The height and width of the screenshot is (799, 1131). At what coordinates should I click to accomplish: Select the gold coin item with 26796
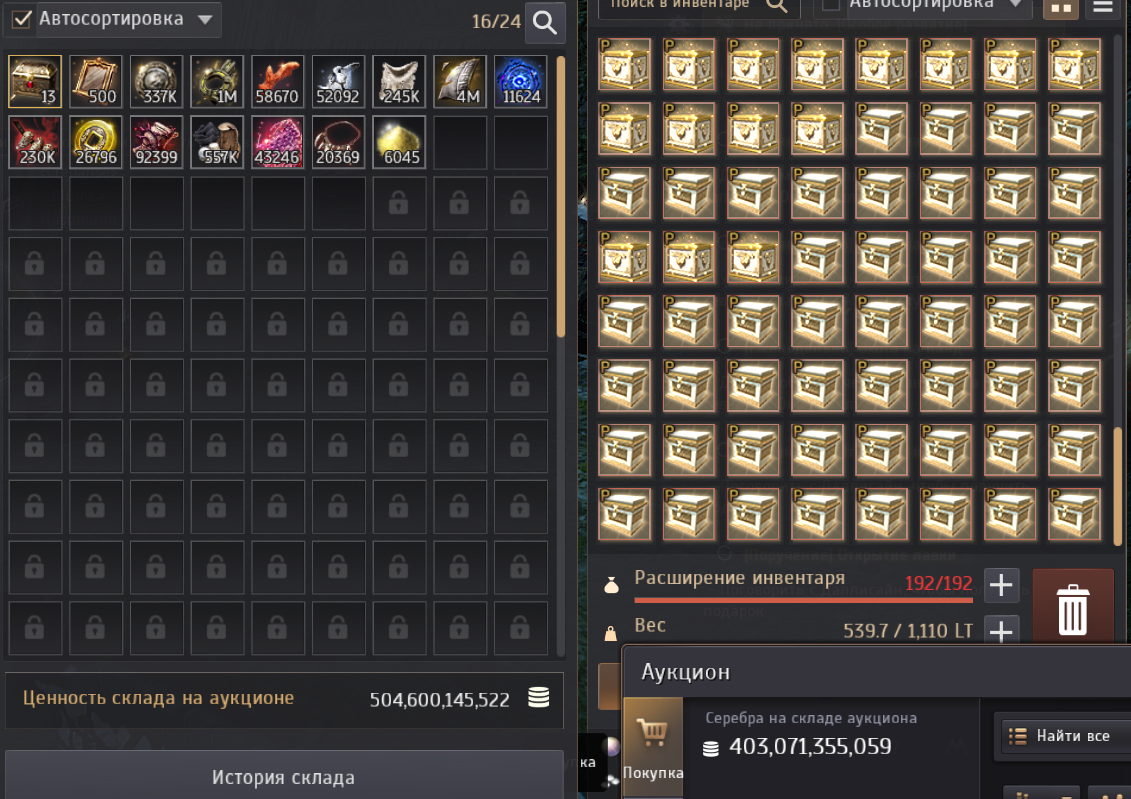pyautogui.click(x=95, y=142)
